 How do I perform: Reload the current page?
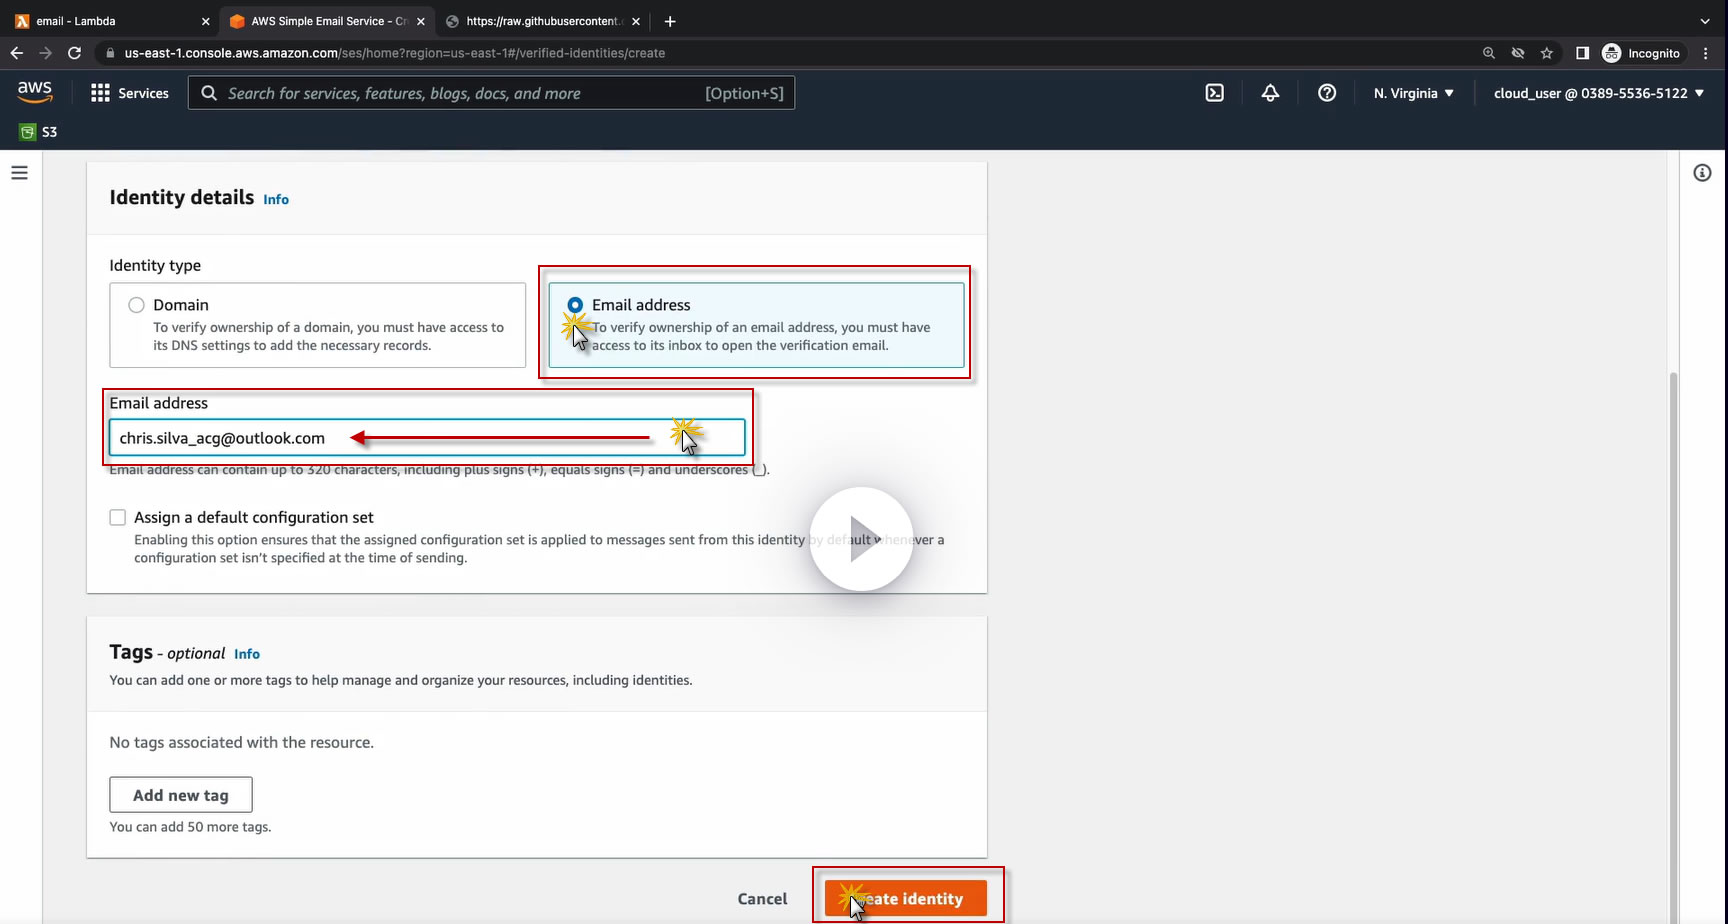[74, 53]
